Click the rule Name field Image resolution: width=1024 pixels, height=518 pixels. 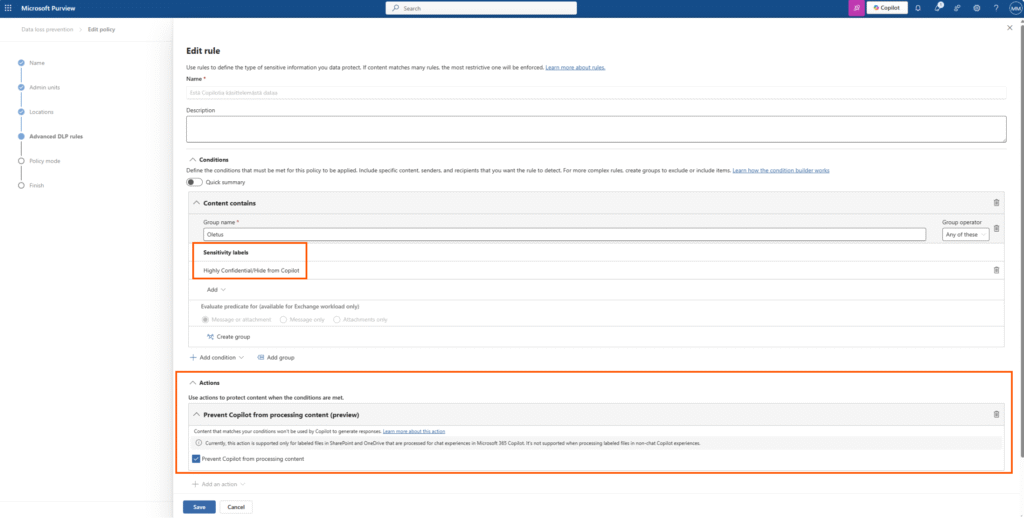pos(596,93)
